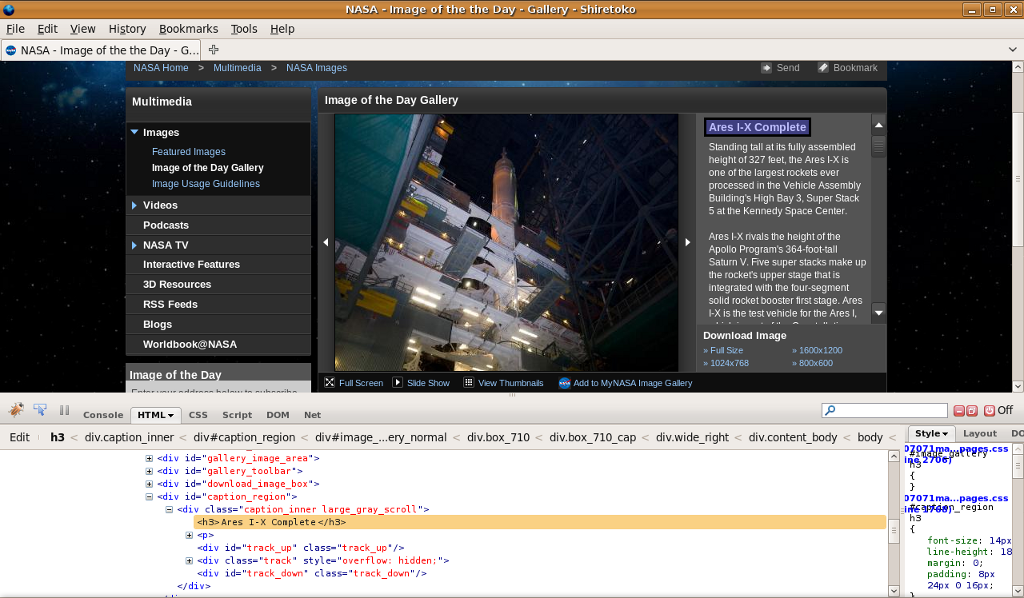Detach Firebug into a separate window

(x=972, y=411)
